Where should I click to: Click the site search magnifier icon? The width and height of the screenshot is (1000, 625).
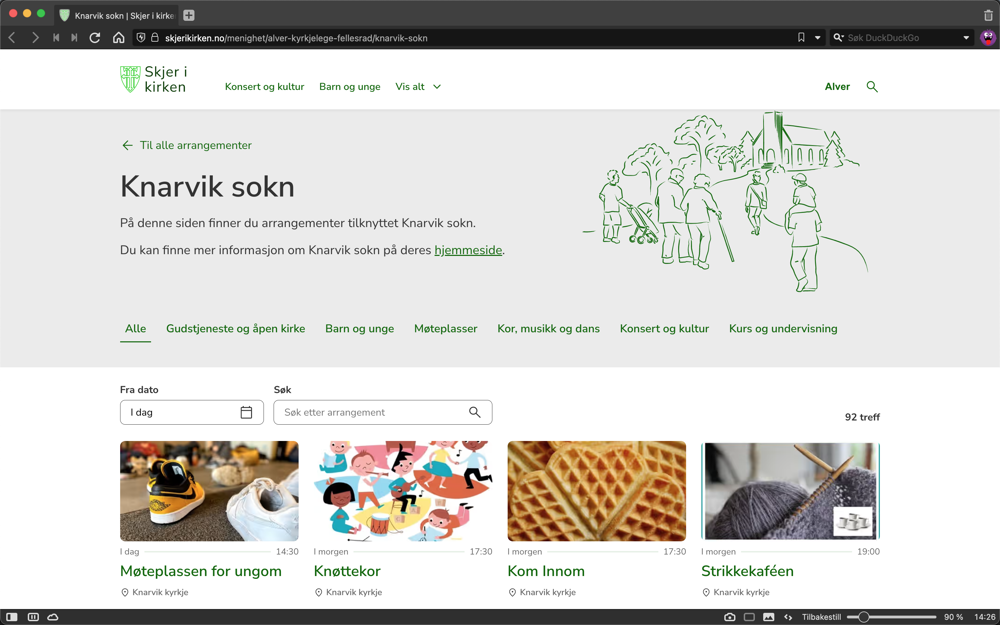(872, 87)
